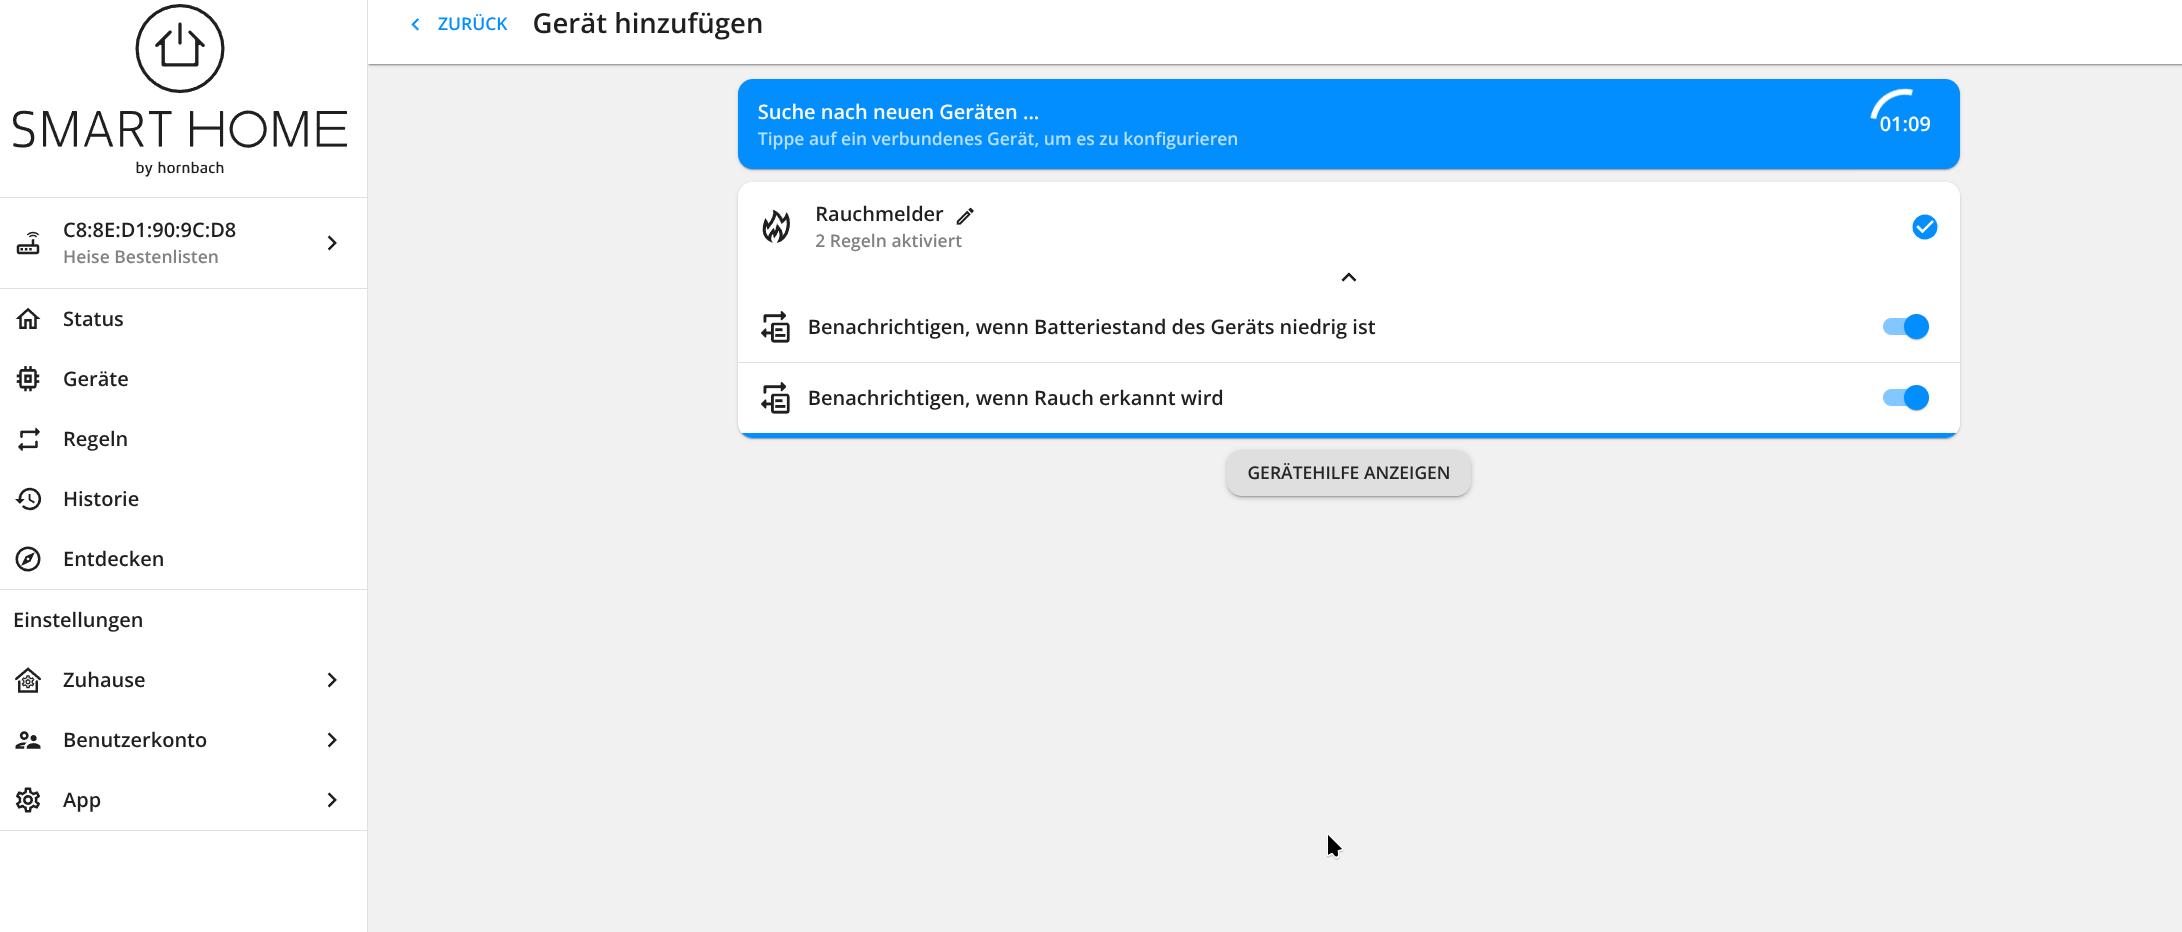
Task: Click the gateway router icon
Action: (x=28, y=243)
